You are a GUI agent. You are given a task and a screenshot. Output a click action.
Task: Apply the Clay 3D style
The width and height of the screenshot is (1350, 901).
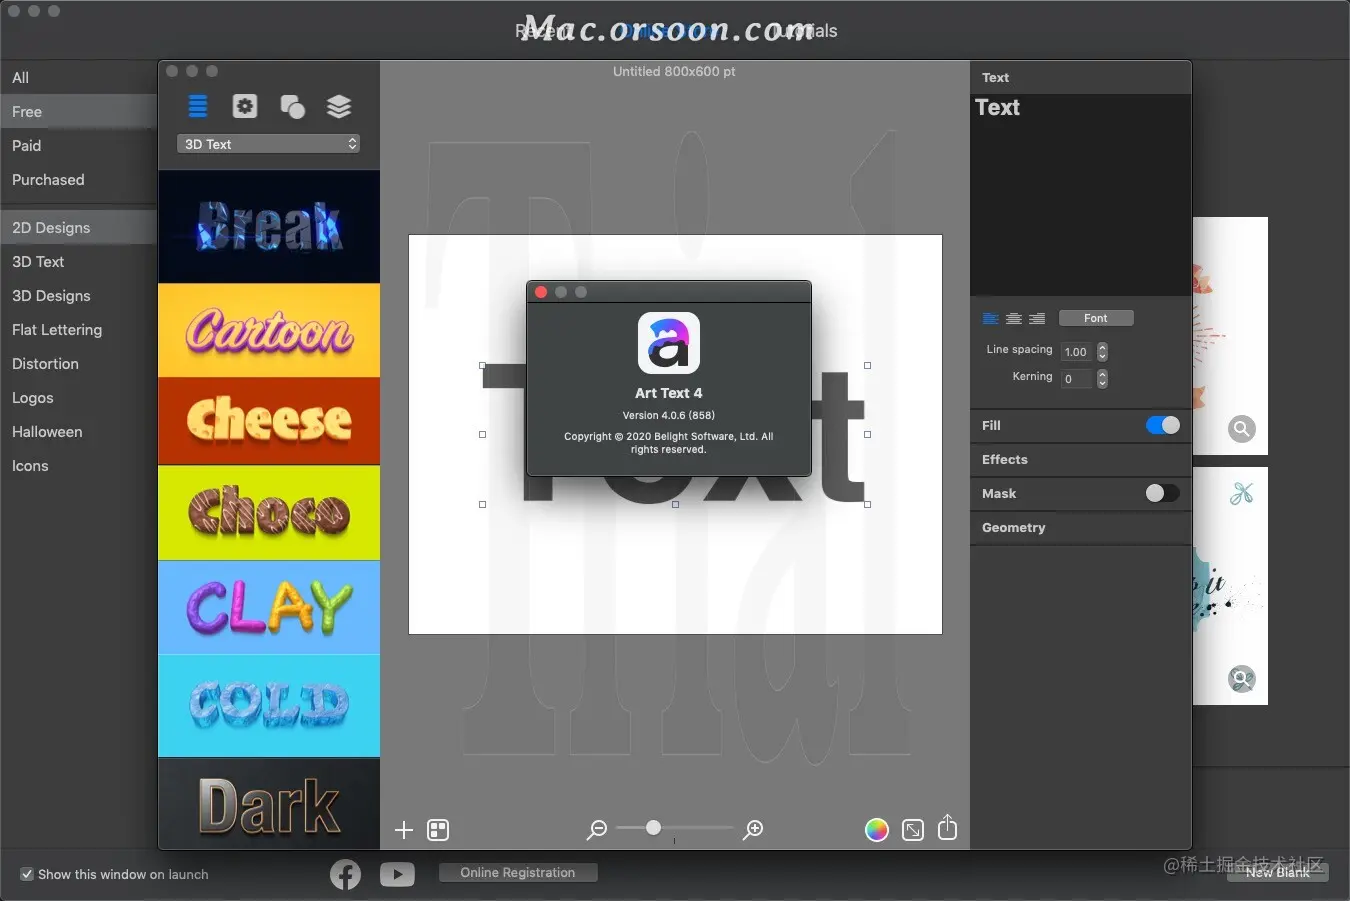point(269,608)
